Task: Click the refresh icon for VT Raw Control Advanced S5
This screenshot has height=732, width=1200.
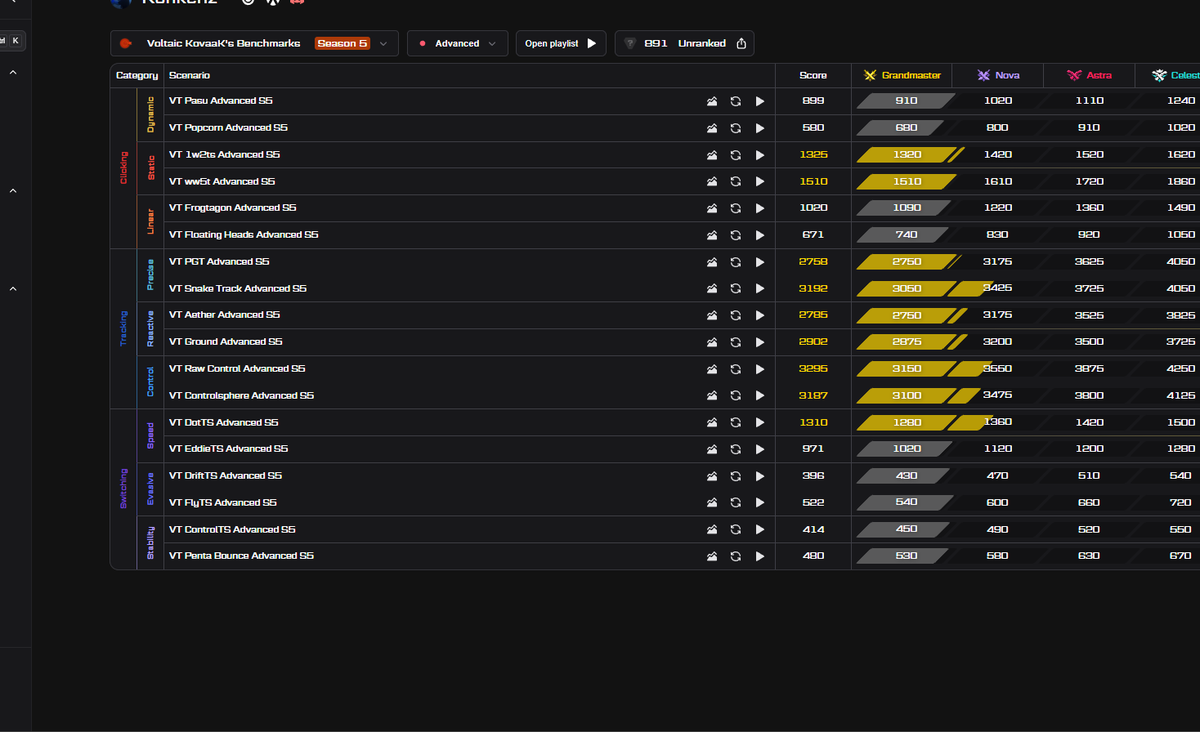Action: (736, 369)
